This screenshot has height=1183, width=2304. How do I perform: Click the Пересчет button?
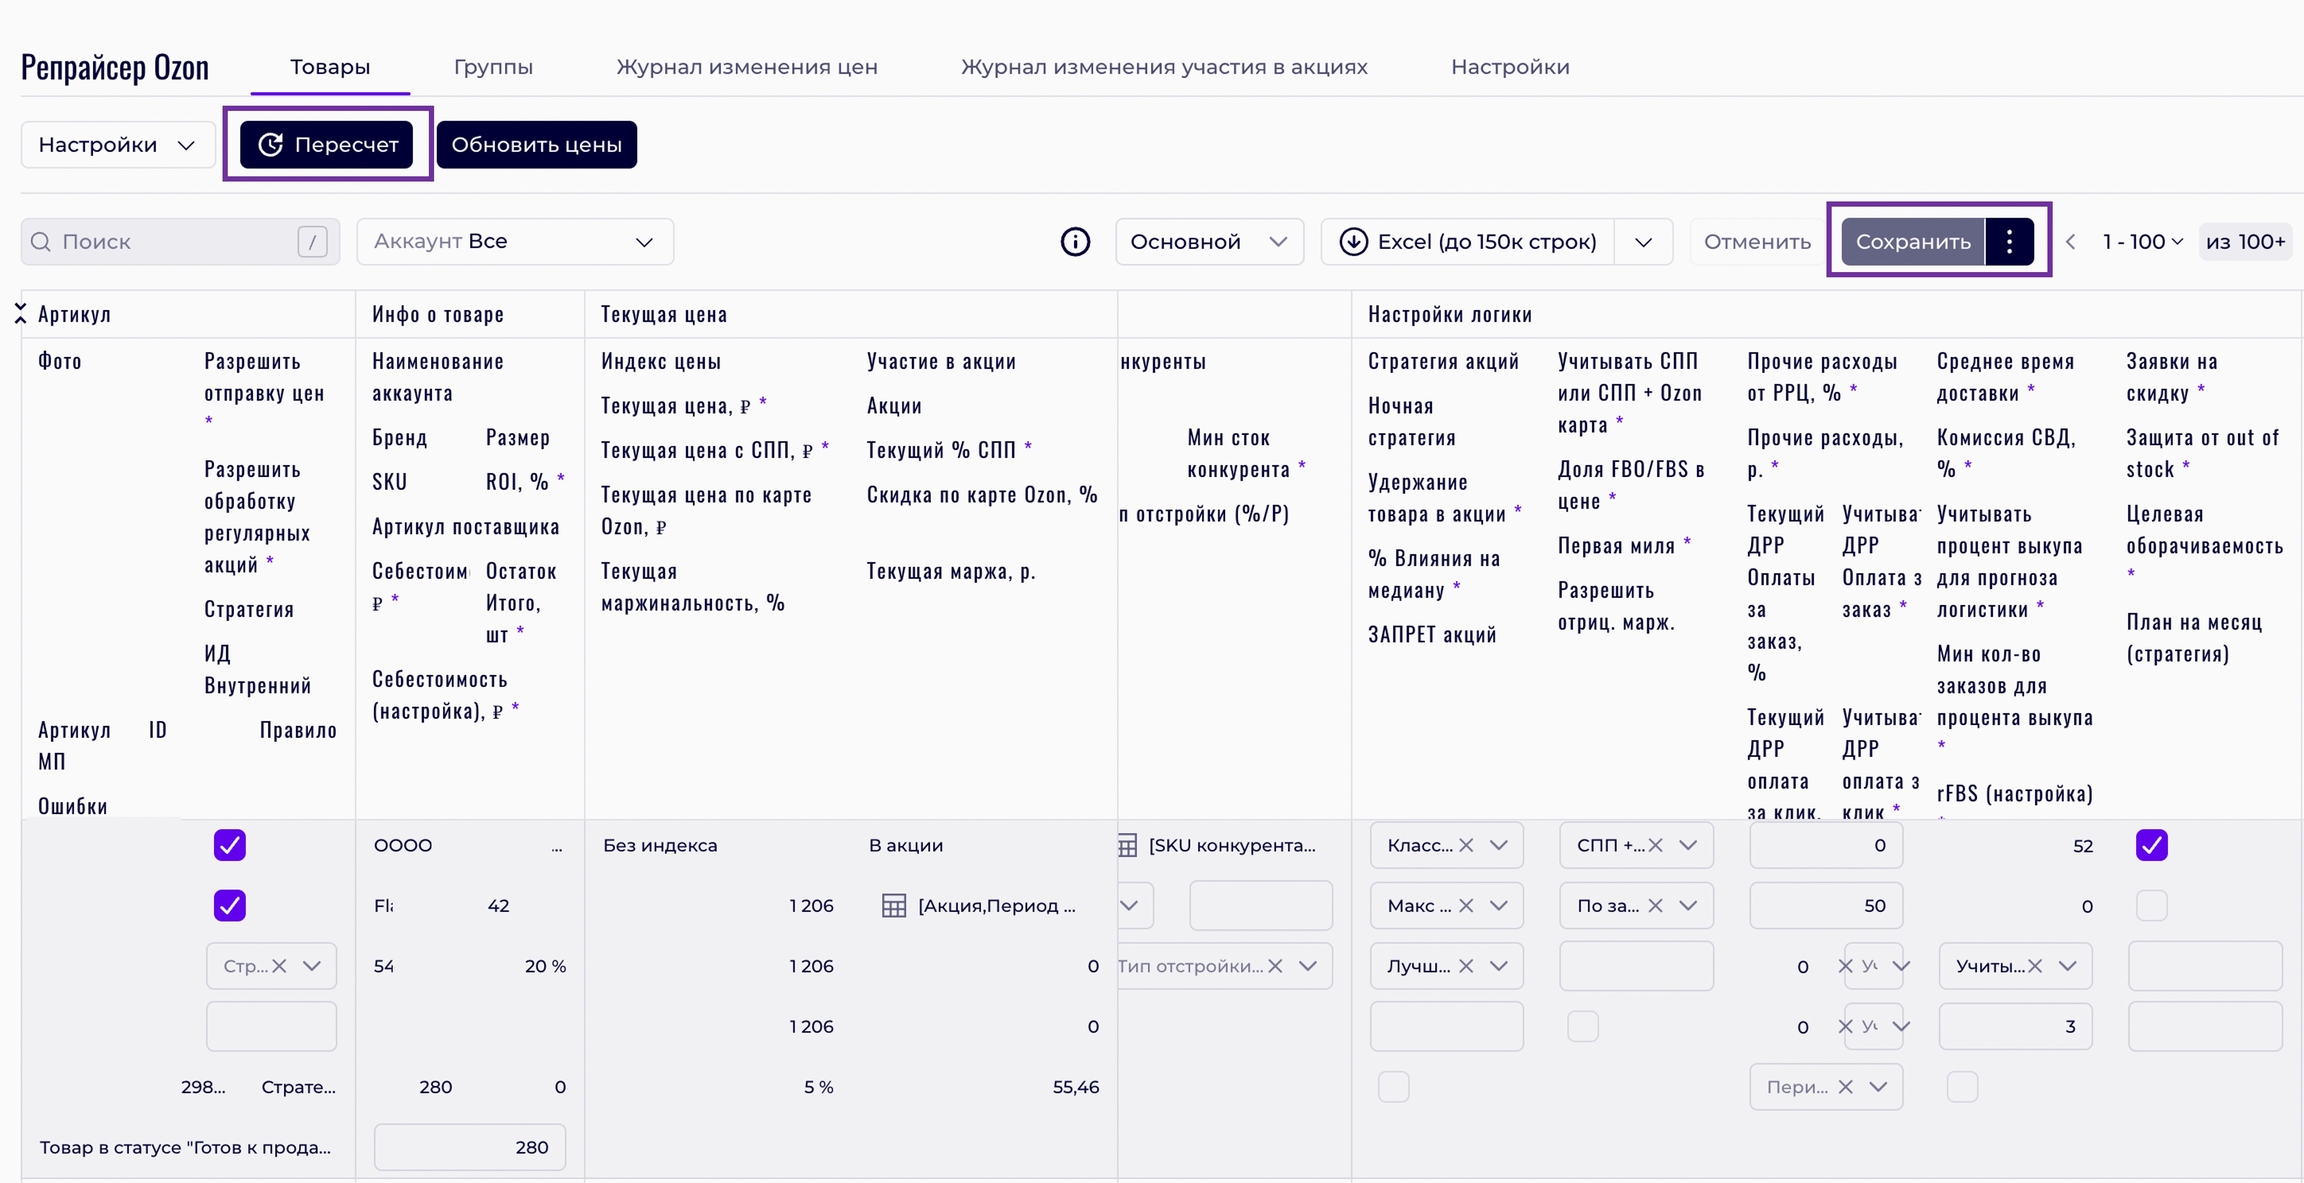tap(326, 145)
